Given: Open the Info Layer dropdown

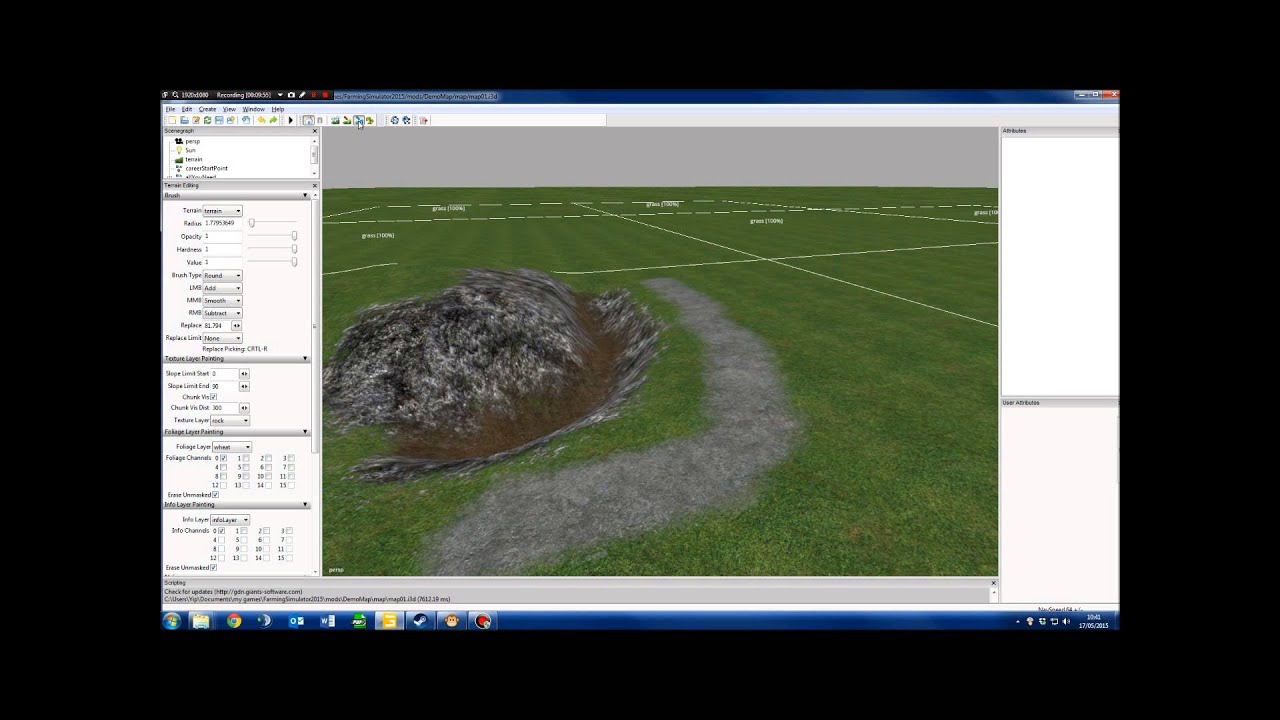Looking at the screenshot, I should [230, 520].
